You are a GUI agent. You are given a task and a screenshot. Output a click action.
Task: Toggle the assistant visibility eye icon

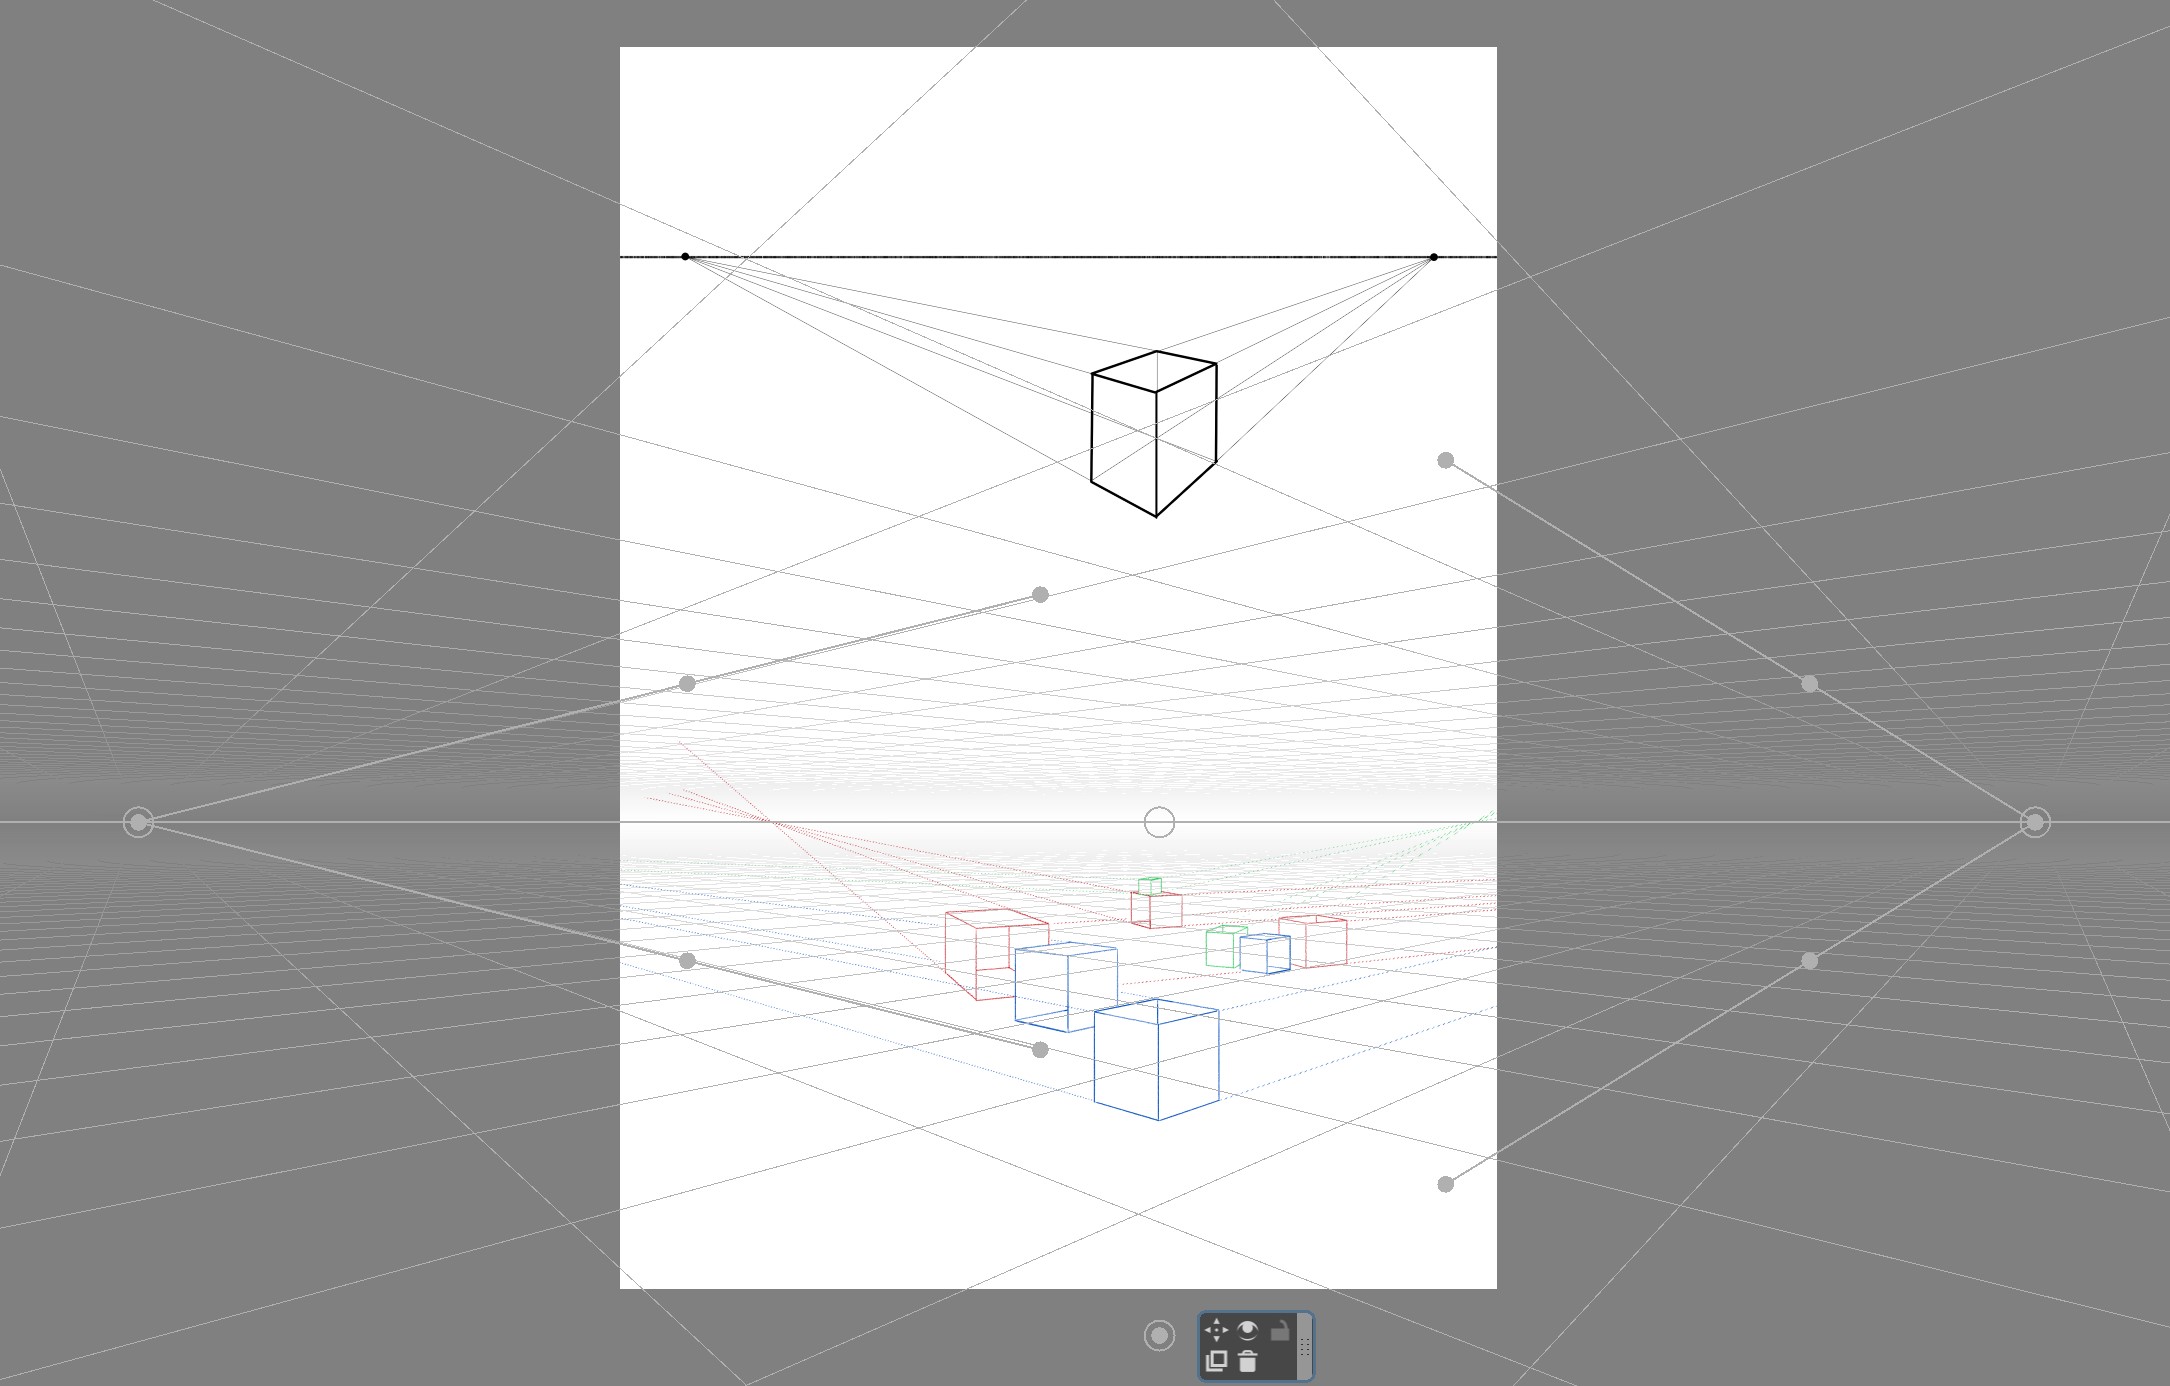[x=1247, y=1330]
